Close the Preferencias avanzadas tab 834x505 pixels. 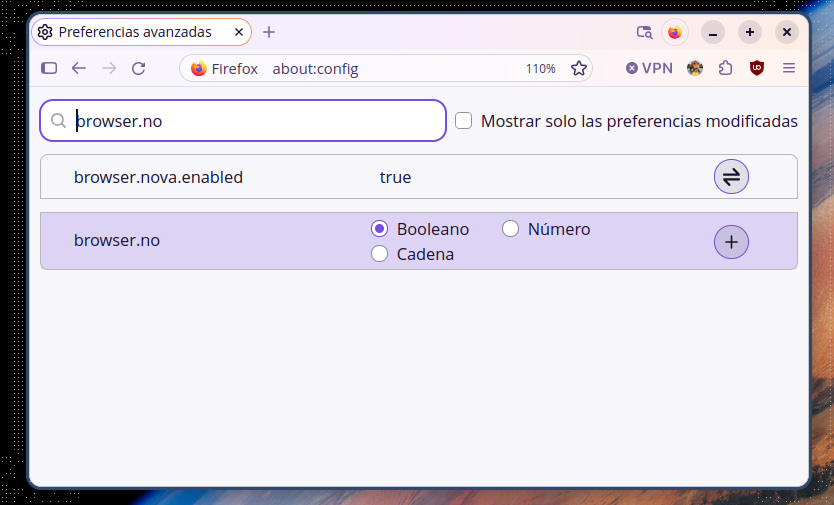click(x=239, y=32)
